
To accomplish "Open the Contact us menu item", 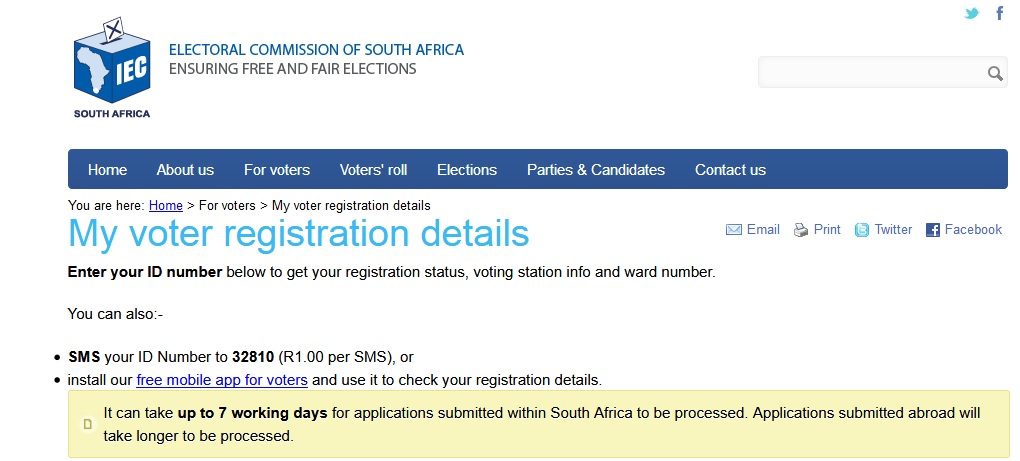I will point(730,170).
